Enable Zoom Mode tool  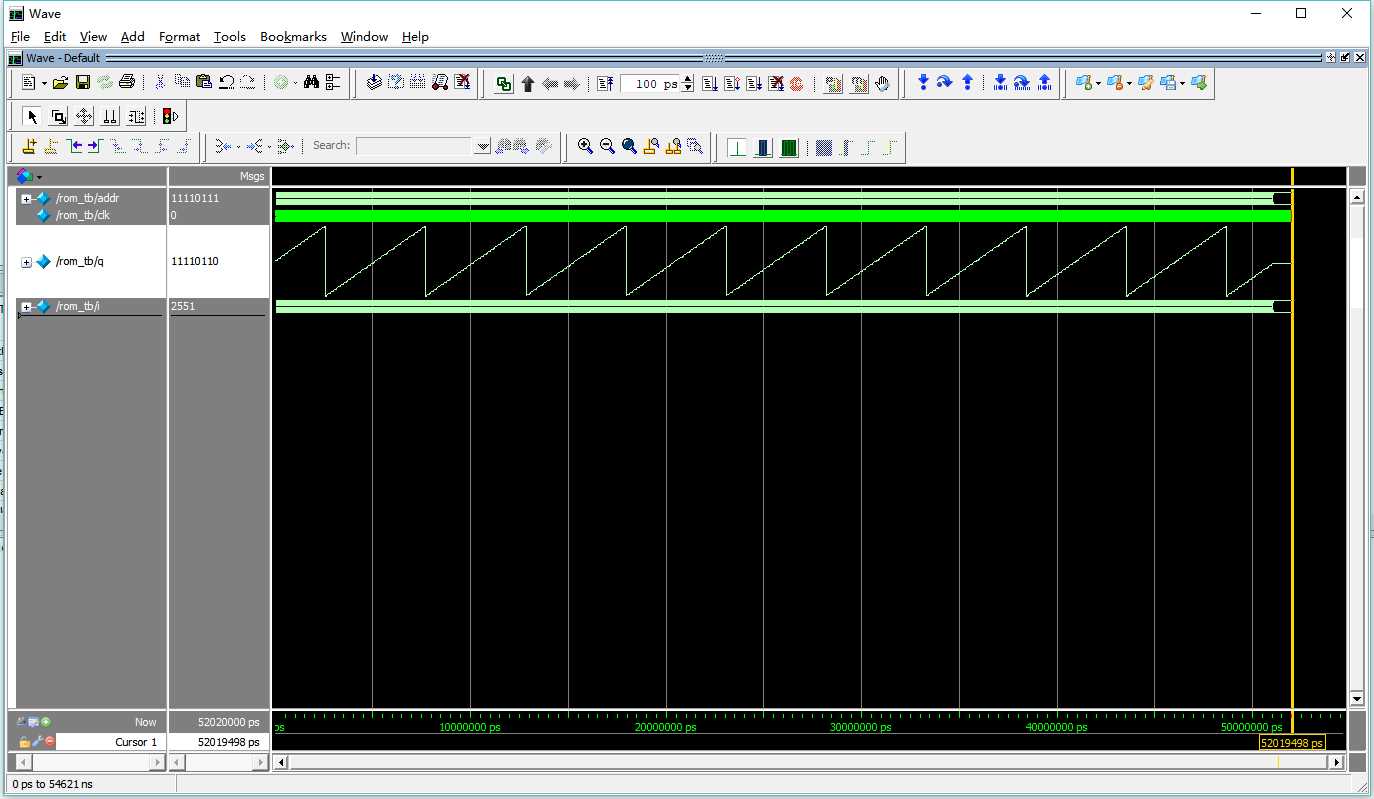tap(58, 116)
